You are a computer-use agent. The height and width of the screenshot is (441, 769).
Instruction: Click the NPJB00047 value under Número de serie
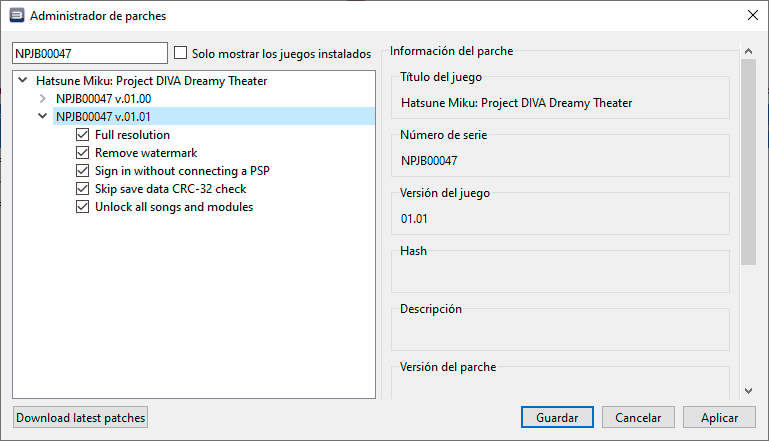(429, 161)
